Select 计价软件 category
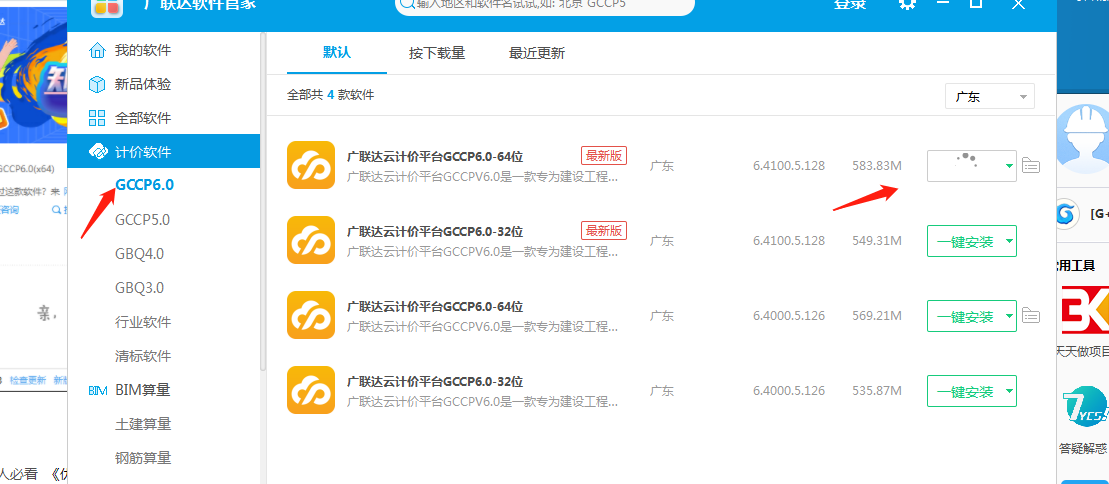 (x=163, y=151)
